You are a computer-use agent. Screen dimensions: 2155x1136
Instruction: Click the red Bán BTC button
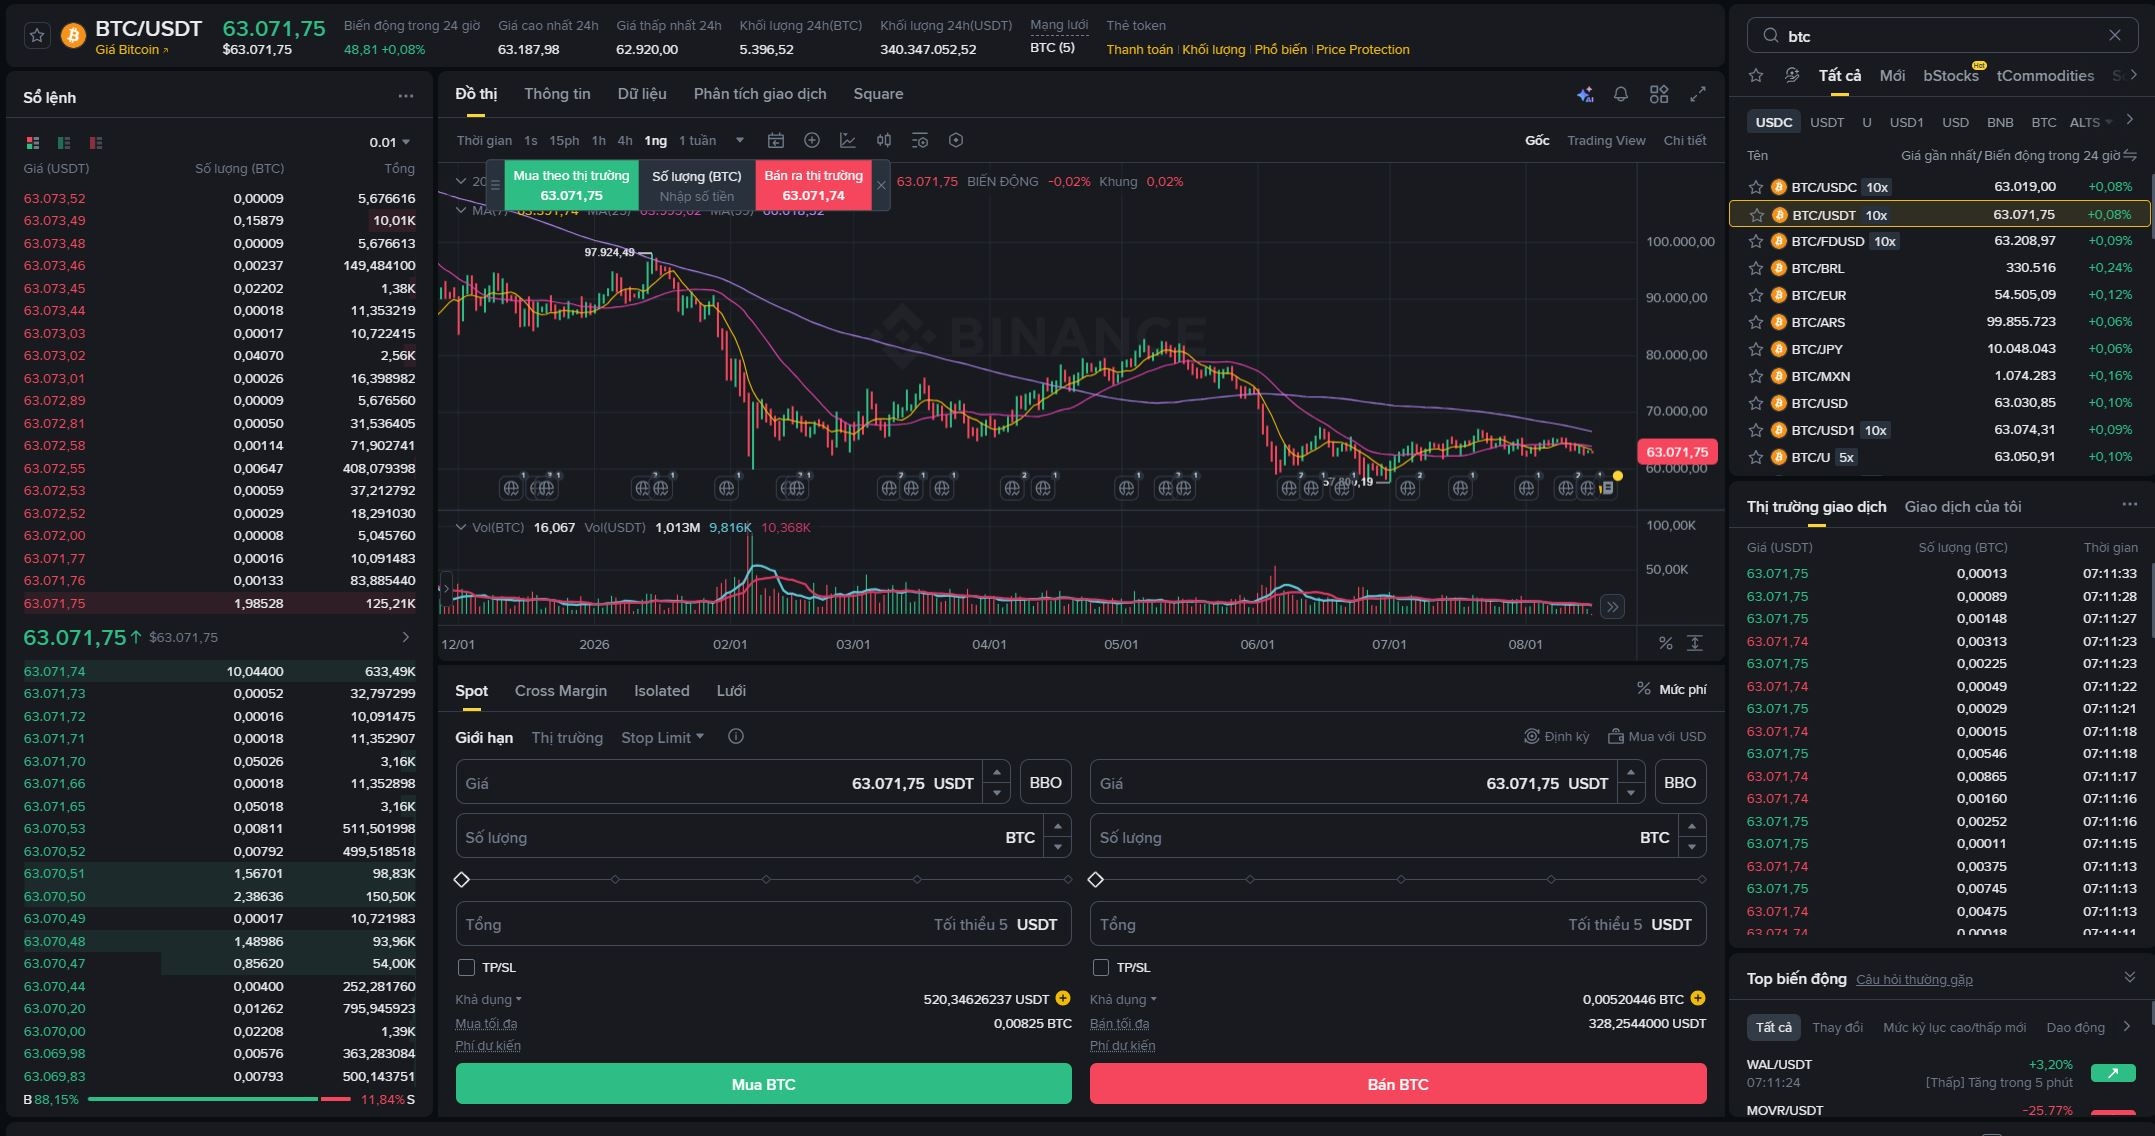pyautogui.click(x=1398, y=1084)
